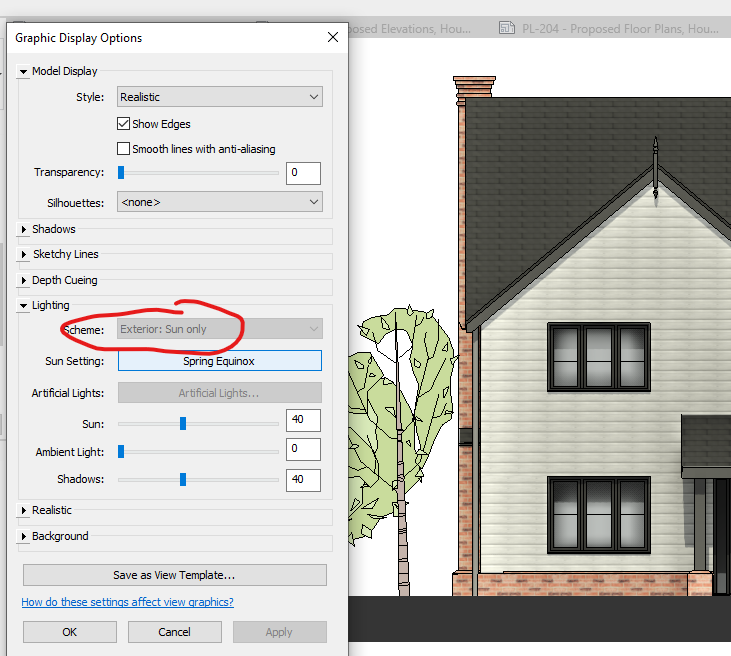
Task: Open the view graphics help link
Action: point(127,602)
